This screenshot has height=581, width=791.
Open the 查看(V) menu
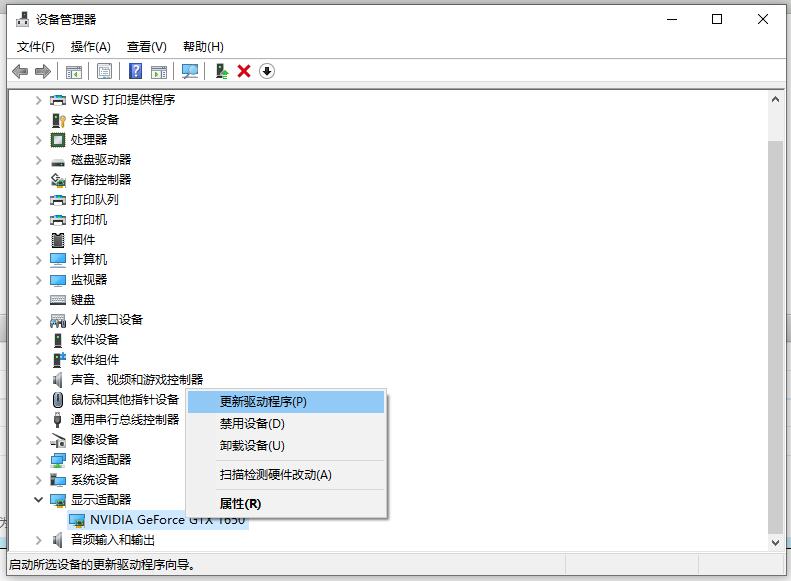(x=147, y=47)
